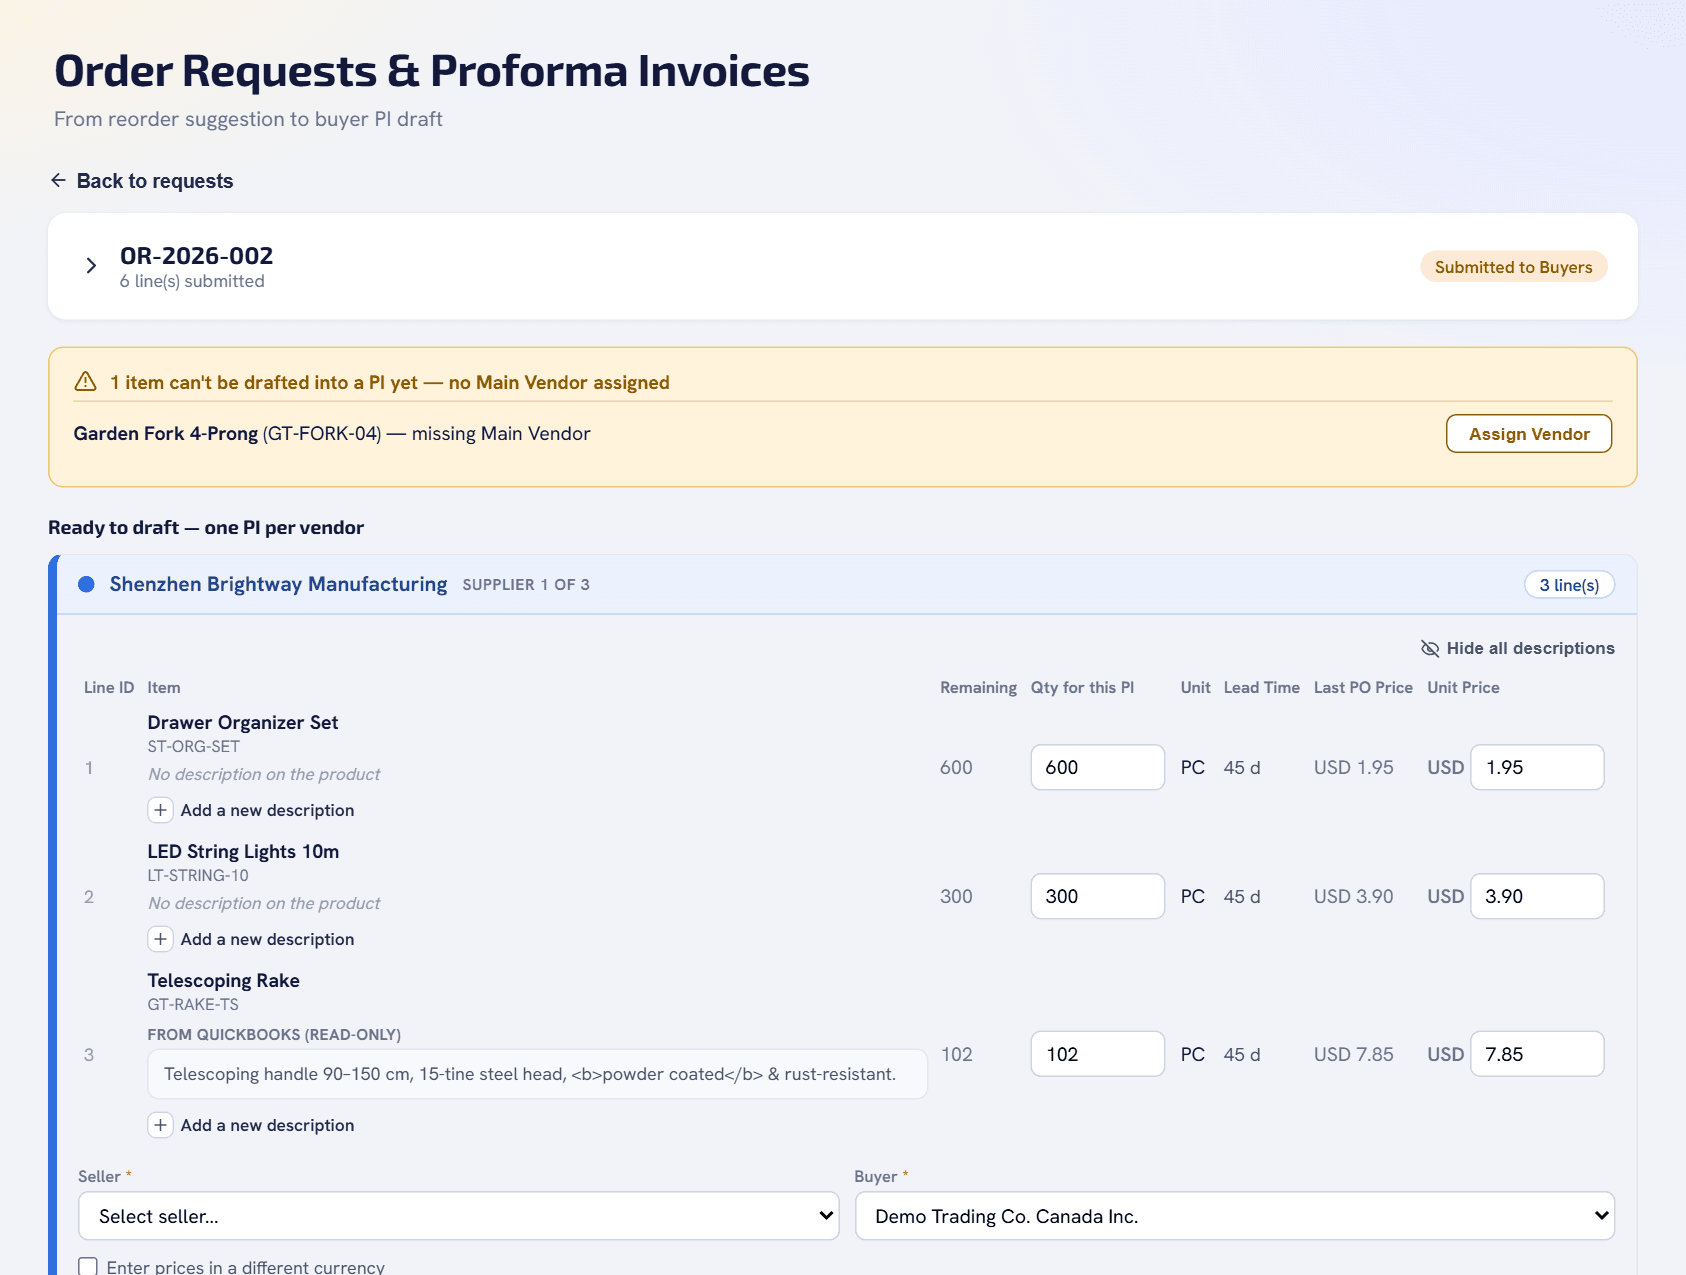The width and height of the screenshot is (1686, 1275).
Task: Click the LED String Lights 10m item name
Action: point(243,851)
